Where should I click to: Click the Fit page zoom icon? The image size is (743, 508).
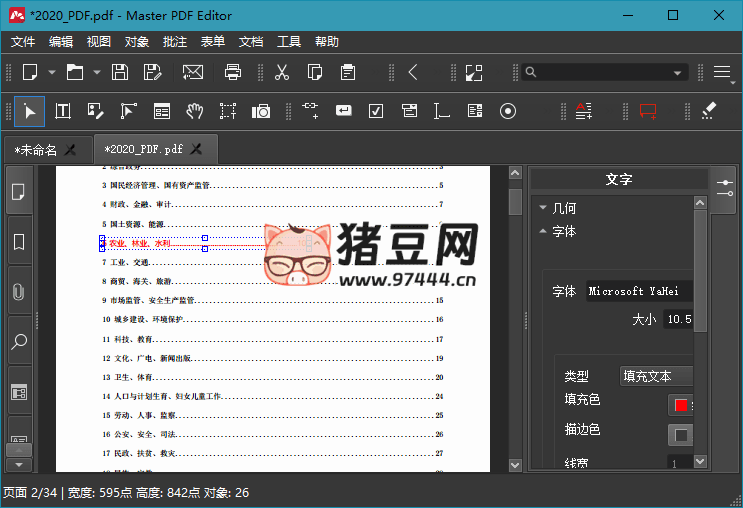point(474,73)
